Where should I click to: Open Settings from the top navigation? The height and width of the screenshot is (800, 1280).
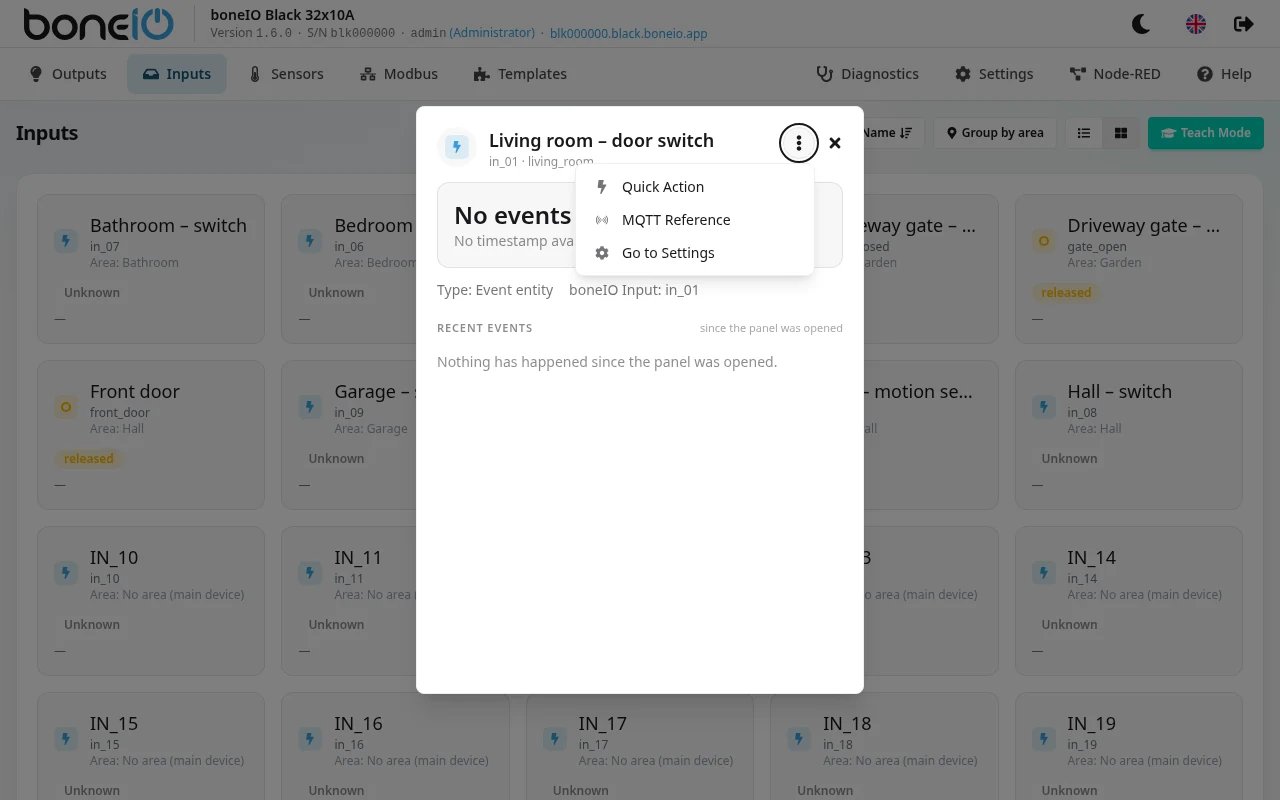[994, 74]
